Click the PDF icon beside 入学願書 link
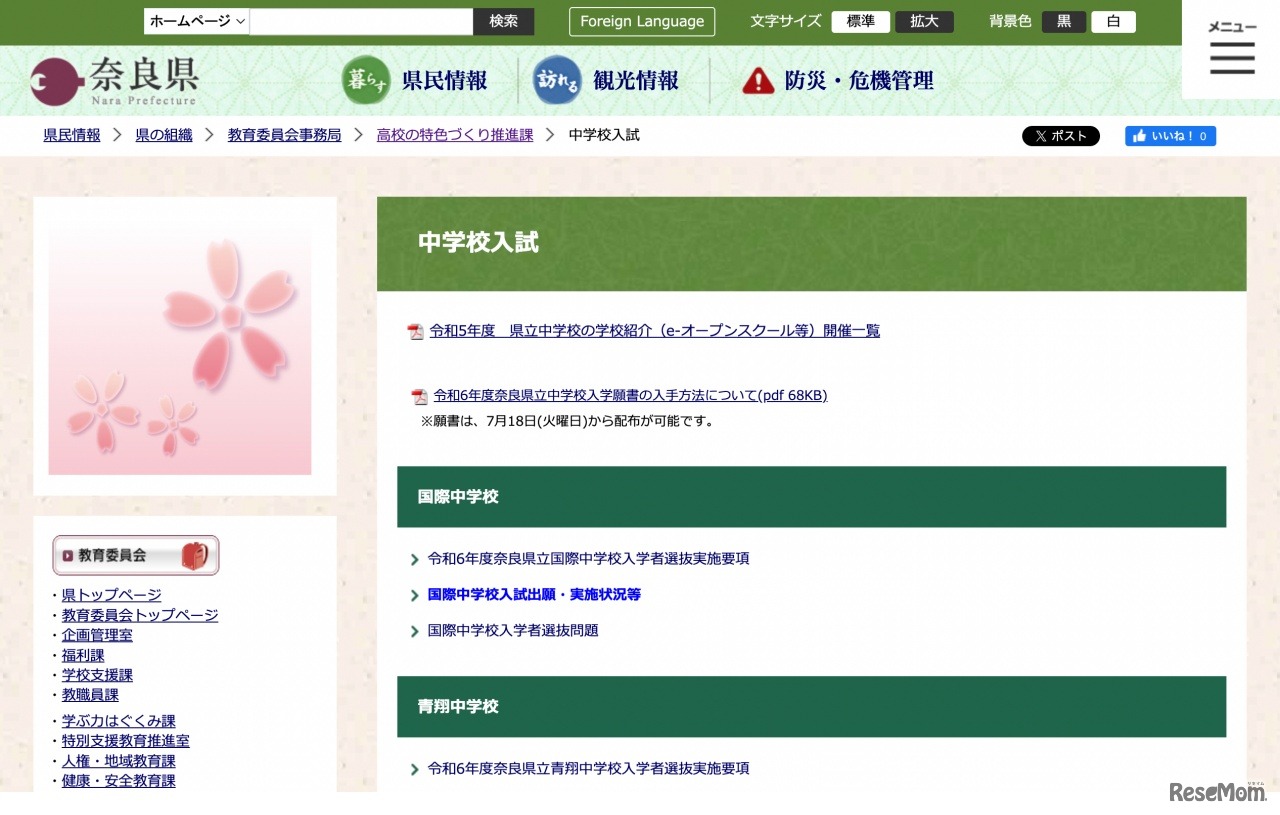The image size is (1280, 815). [417, 395]
